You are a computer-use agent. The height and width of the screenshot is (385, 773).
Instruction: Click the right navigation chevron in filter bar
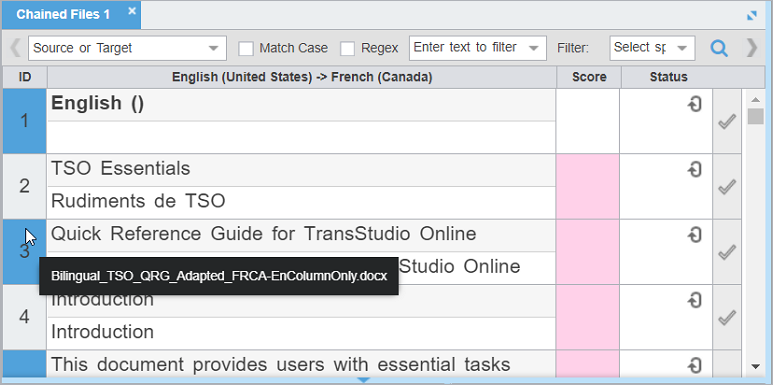click(752, 48)
